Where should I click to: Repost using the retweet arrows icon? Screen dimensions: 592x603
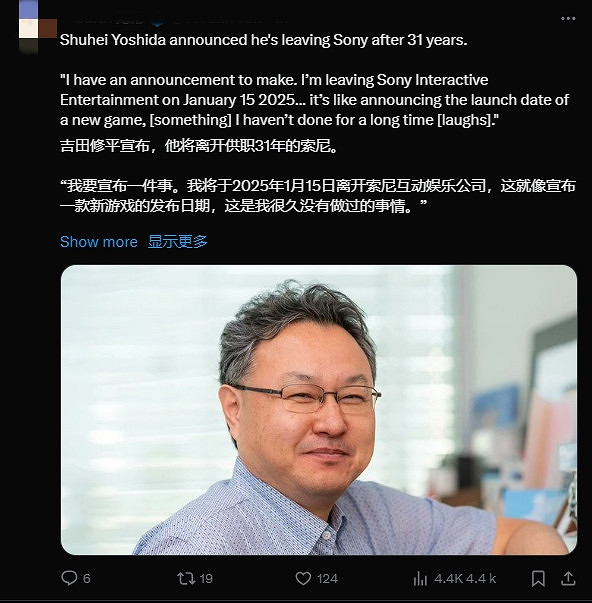tap(186, 578)
